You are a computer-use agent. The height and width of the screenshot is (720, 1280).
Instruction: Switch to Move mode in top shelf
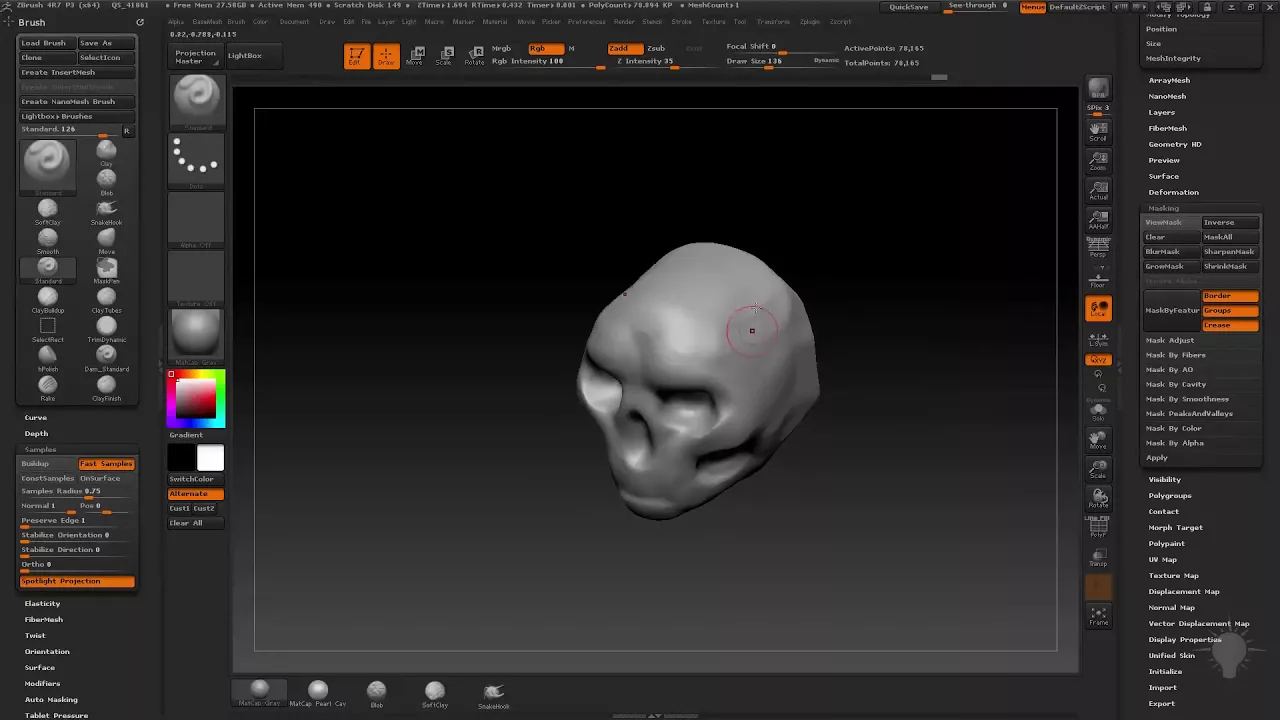415,56
